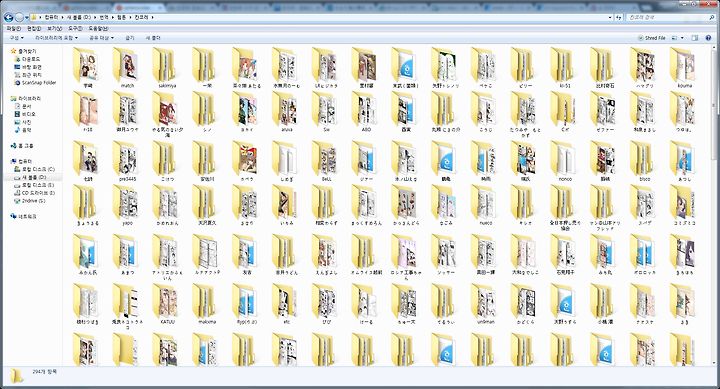Select the pre3445 folder icon

click(x=127, y=158)
